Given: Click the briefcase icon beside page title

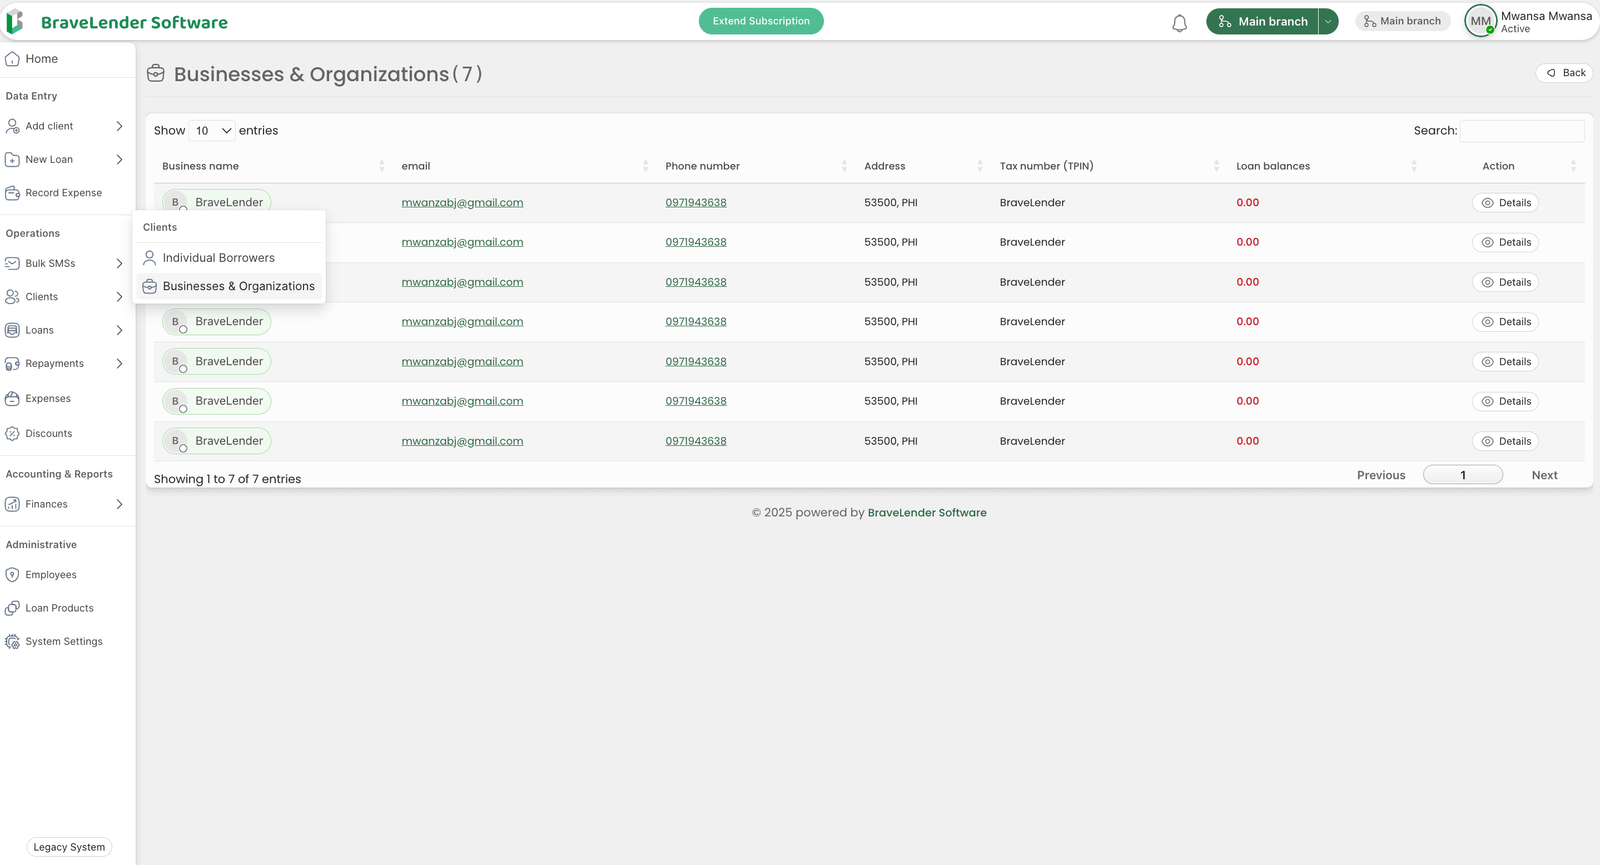Looking at the screenshot, I should 156,73.
